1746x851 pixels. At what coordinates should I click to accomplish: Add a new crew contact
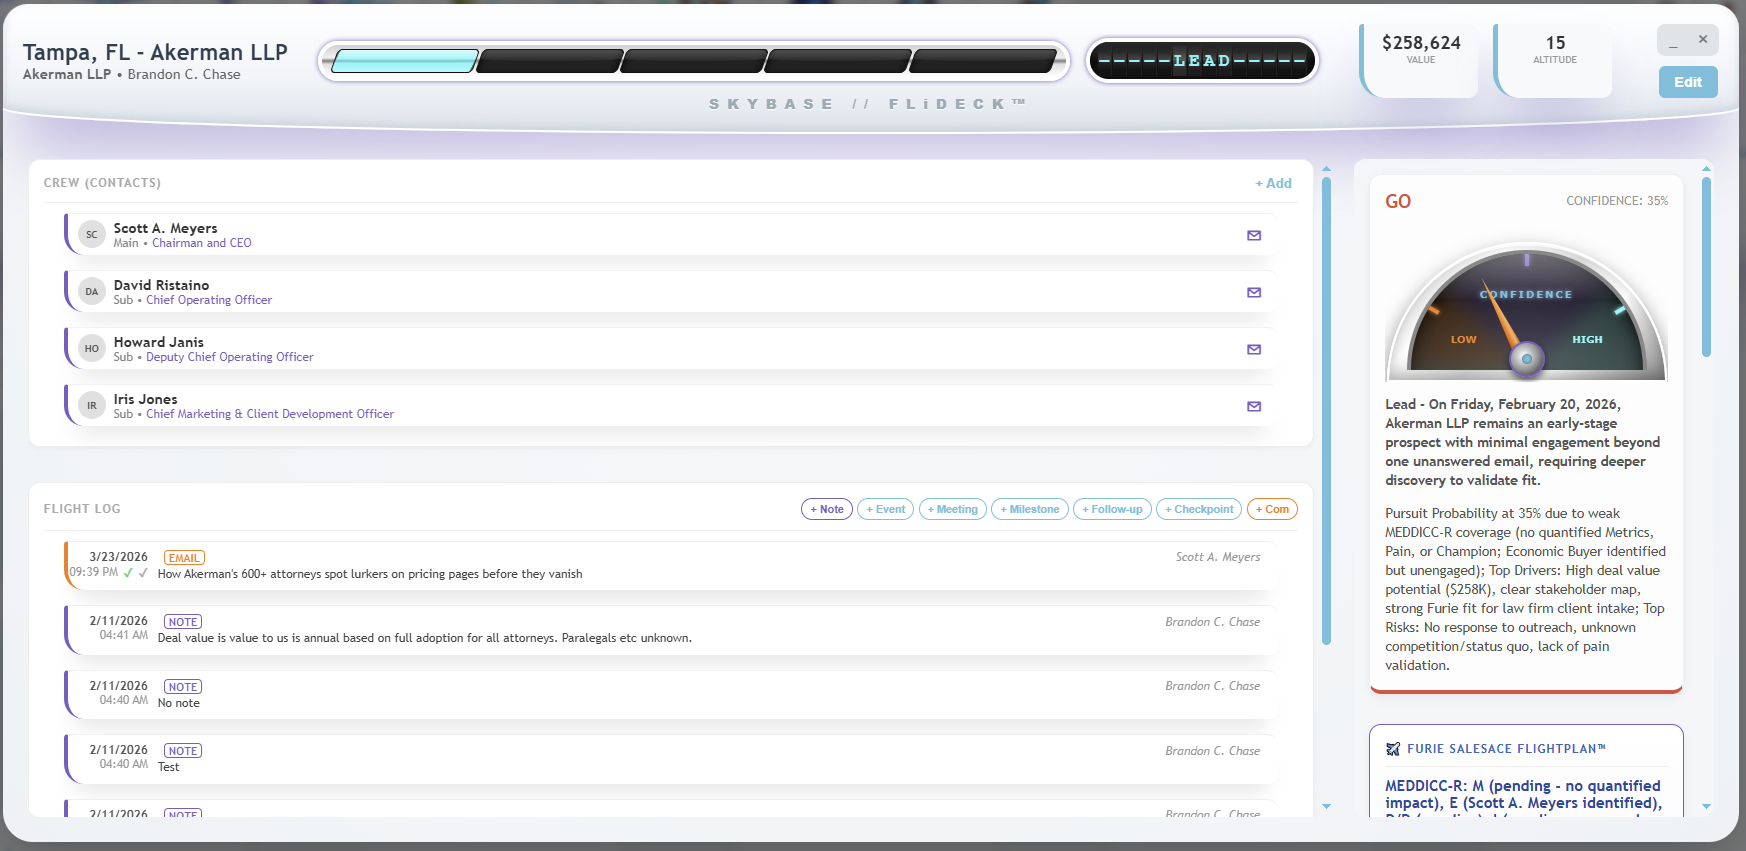(1274, 183)
